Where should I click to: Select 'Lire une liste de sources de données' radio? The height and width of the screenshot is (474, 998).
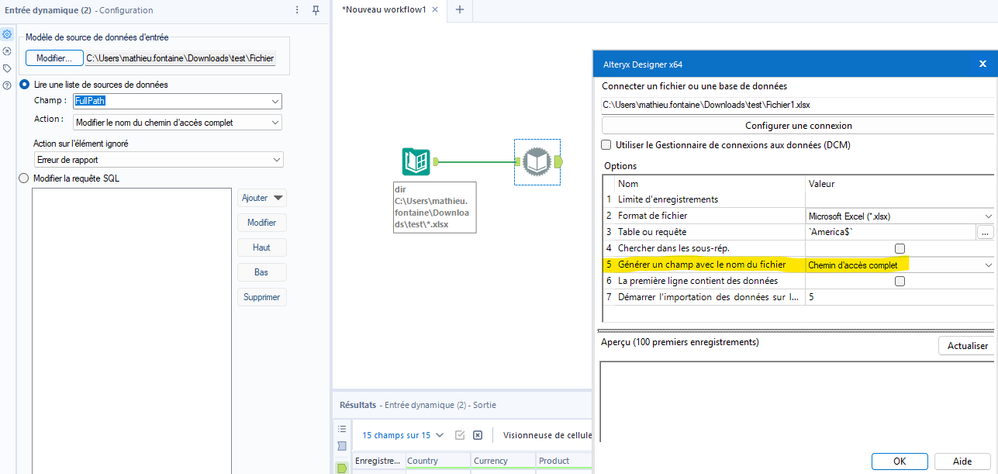pyautogui.click(x=24, y=84)
